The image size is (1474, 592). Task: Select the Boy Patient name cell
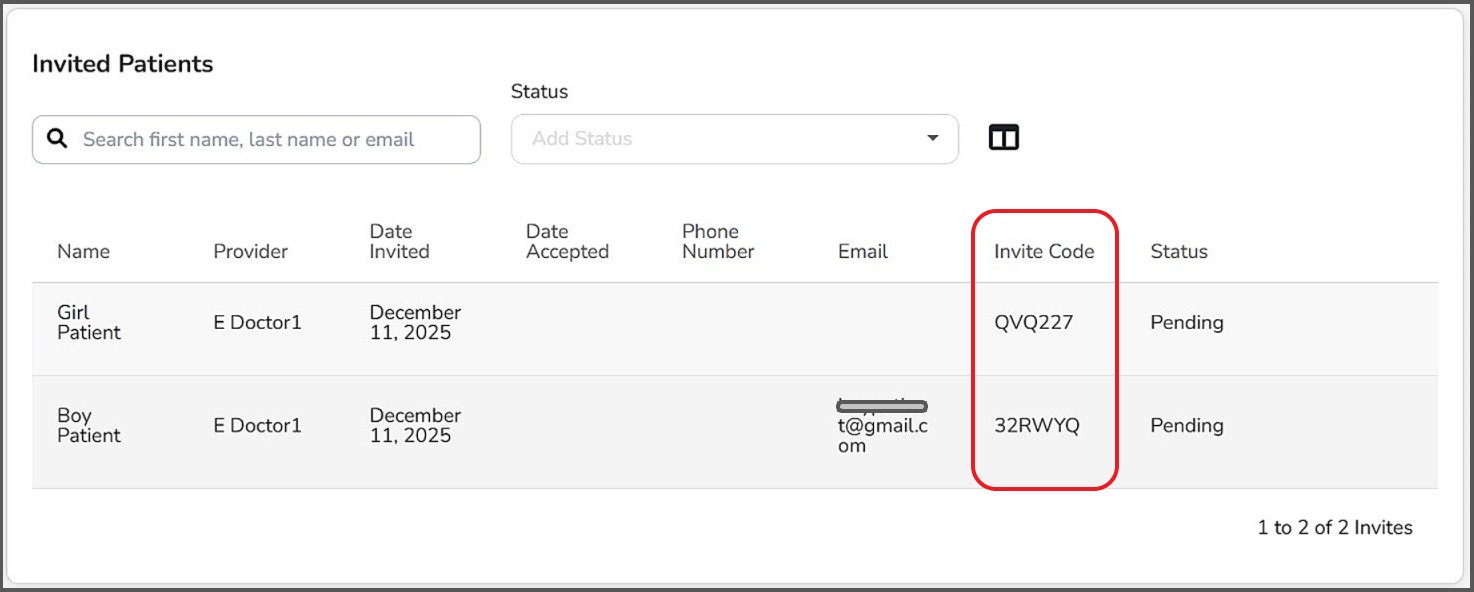tap(89, 425)
